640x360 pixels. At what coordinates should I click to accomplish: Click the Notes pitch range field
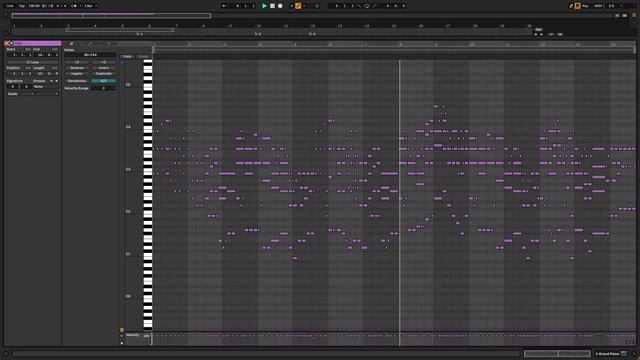click(x=90, y=55)
